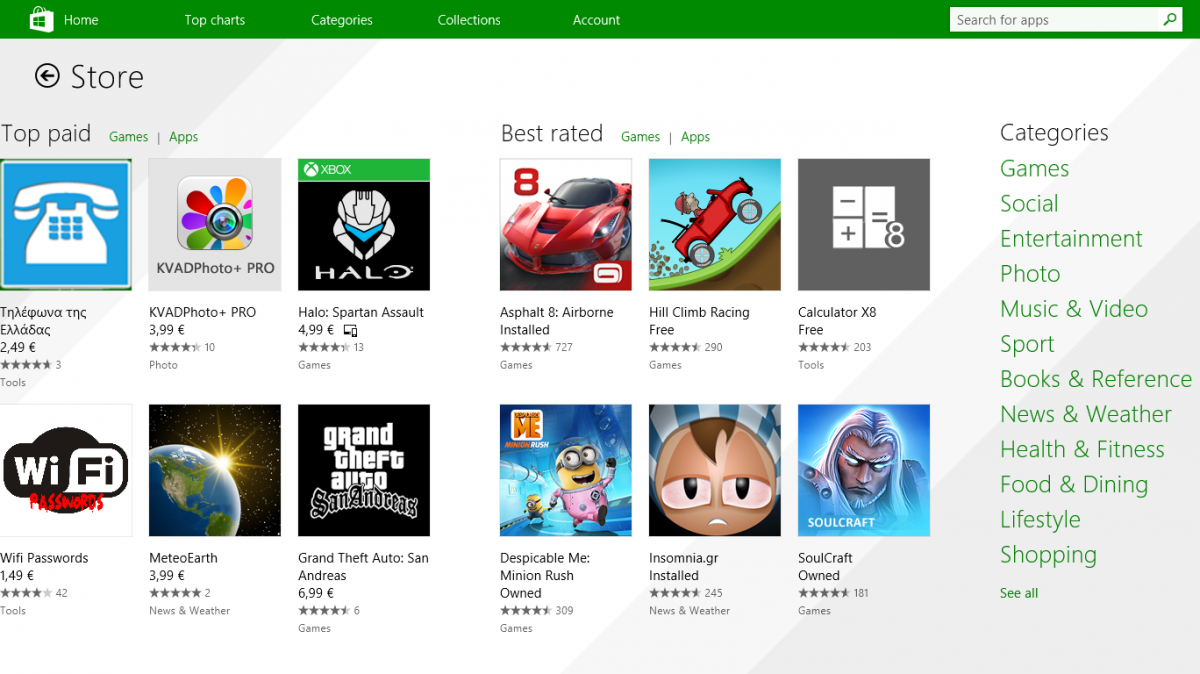Open the News & Weather category
1200x674 pixels.
click(1085, 414)
